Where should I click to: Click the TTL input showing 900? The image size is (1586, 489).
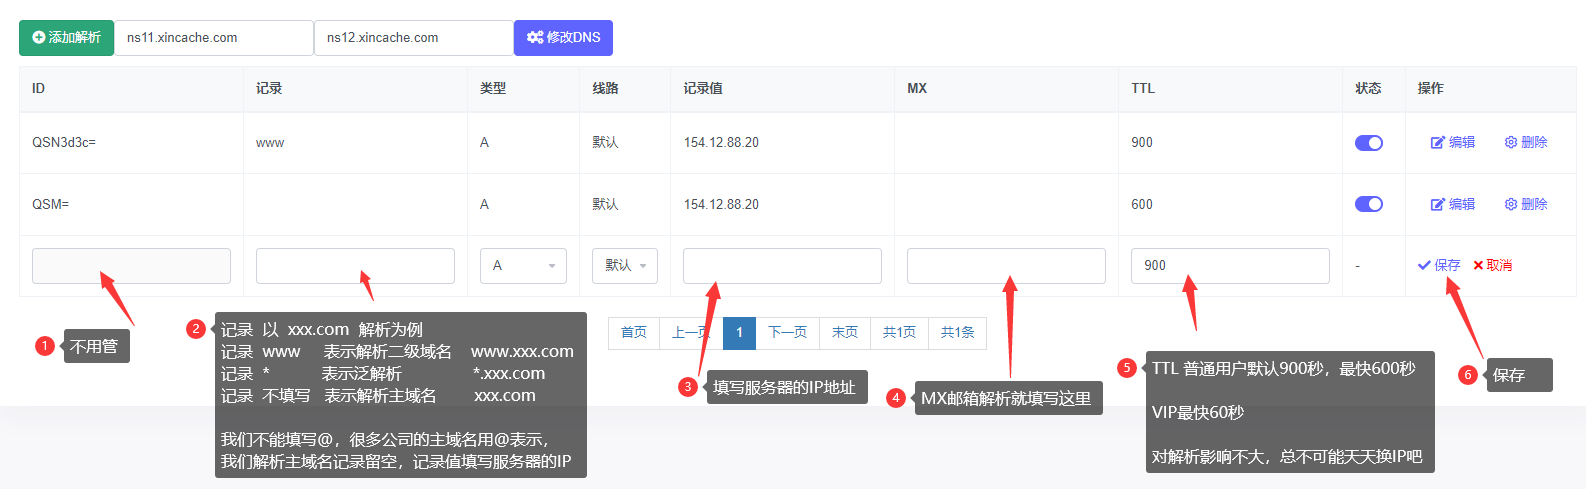tap(1230, 266)
